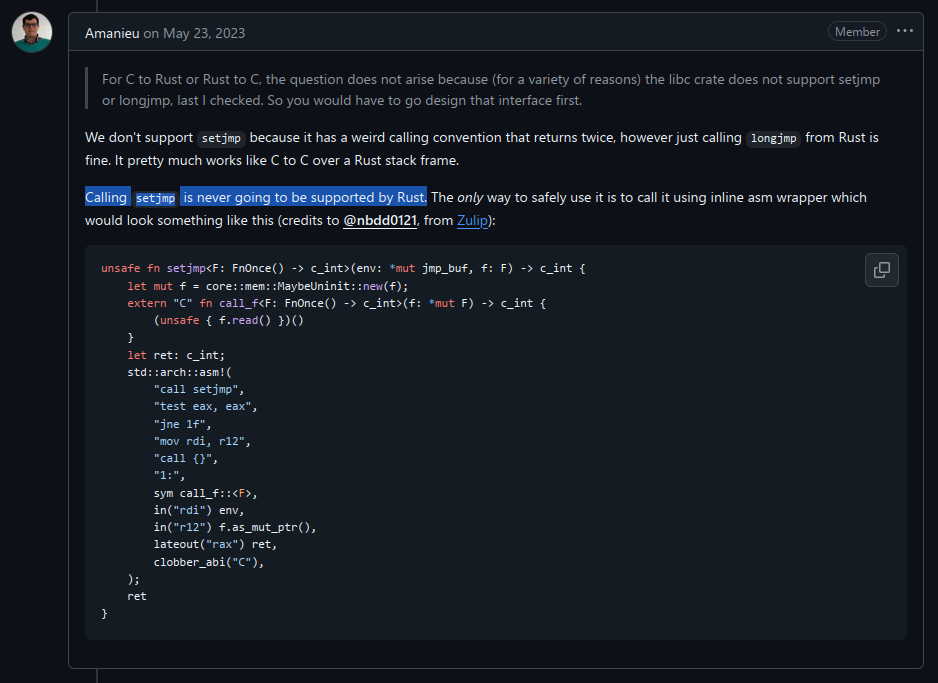The height and width of the screenshot is (683, 938).
Task: Click code line 'clobber_abi("C"),'
Action: tap(209, 562)
